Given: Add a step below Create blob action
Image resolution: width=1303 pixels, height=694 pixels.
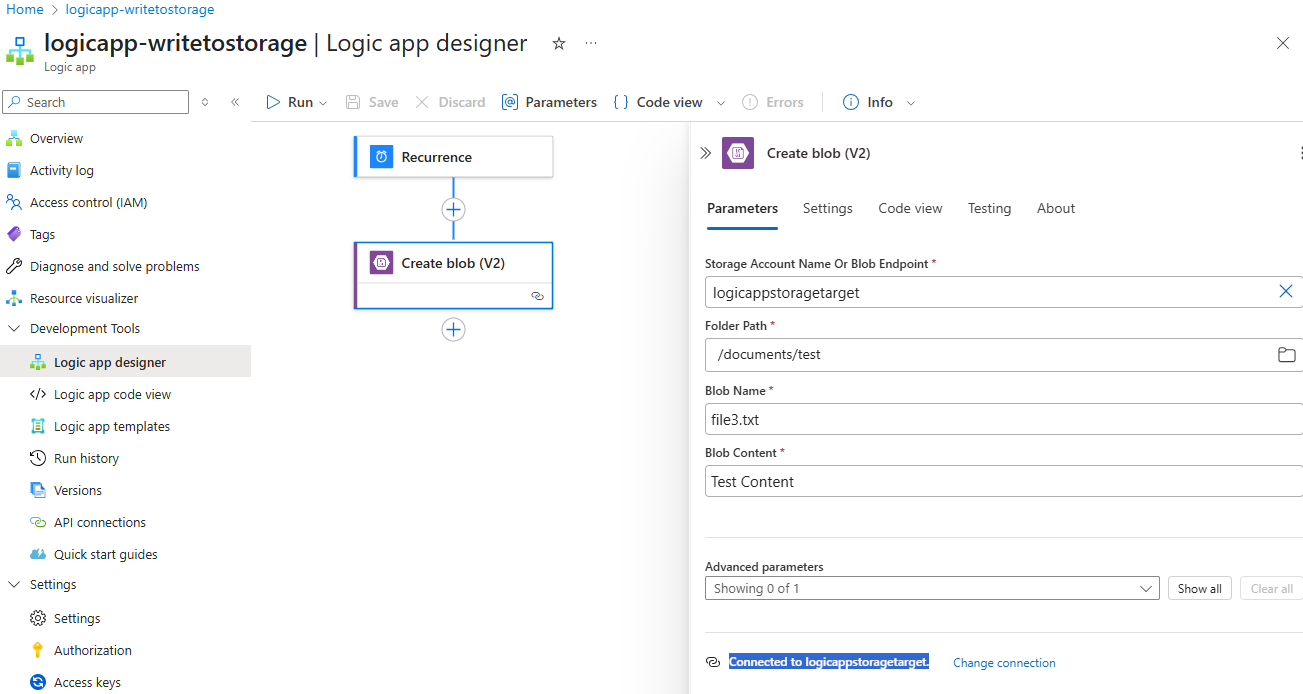Looking at the screenshot, I should point(453,330).
